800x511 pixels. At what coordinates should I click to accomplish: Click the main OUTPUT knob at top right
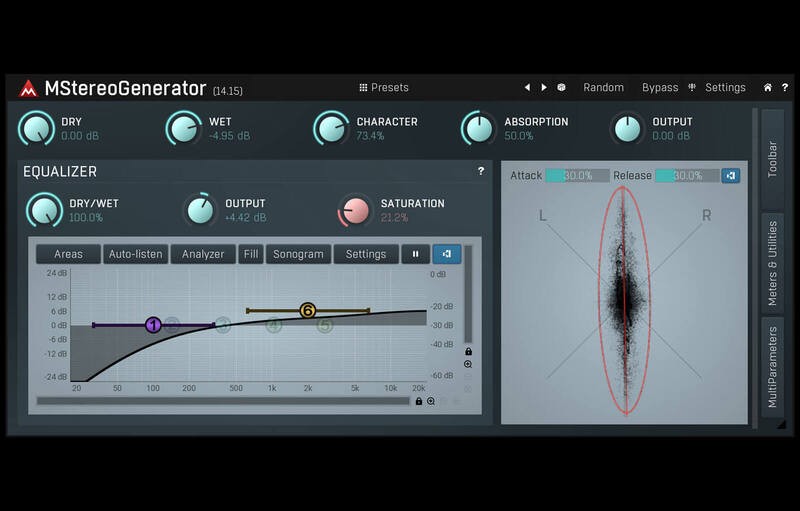coord(627,129)
